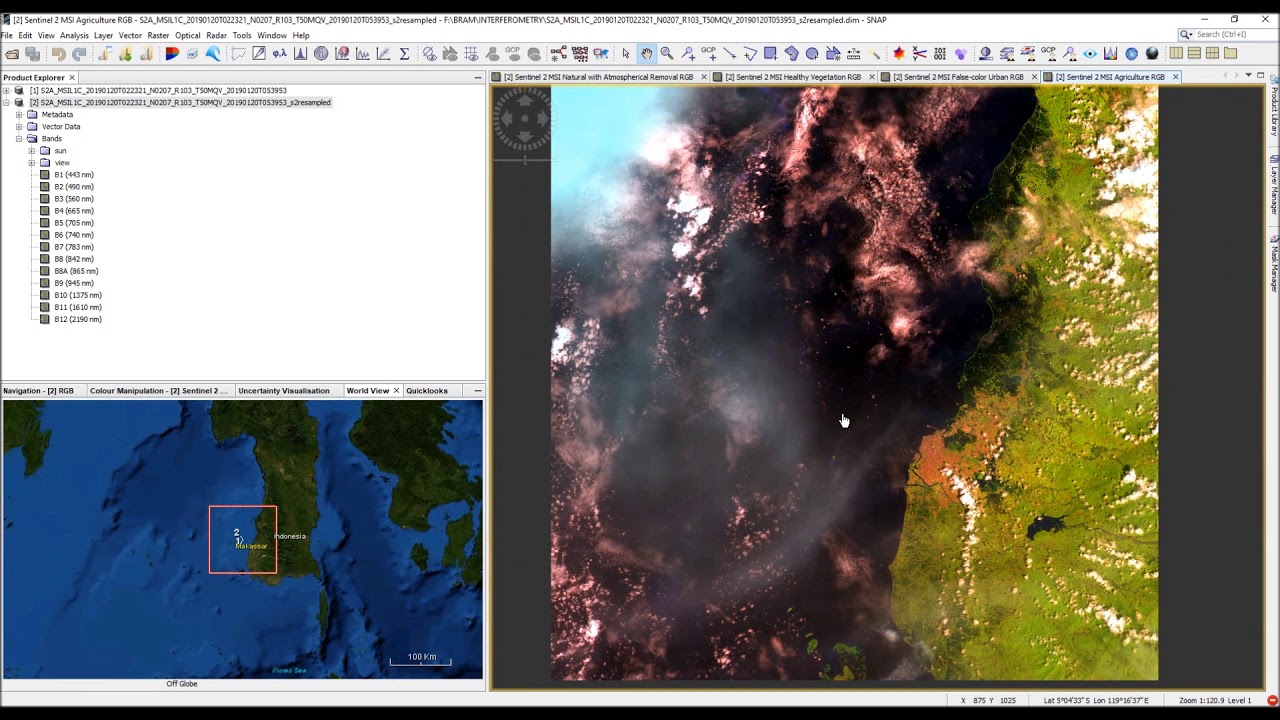Open Mask Manager side panel
This screenshot has height=720, width=1280.
[x=1275, y=264]
